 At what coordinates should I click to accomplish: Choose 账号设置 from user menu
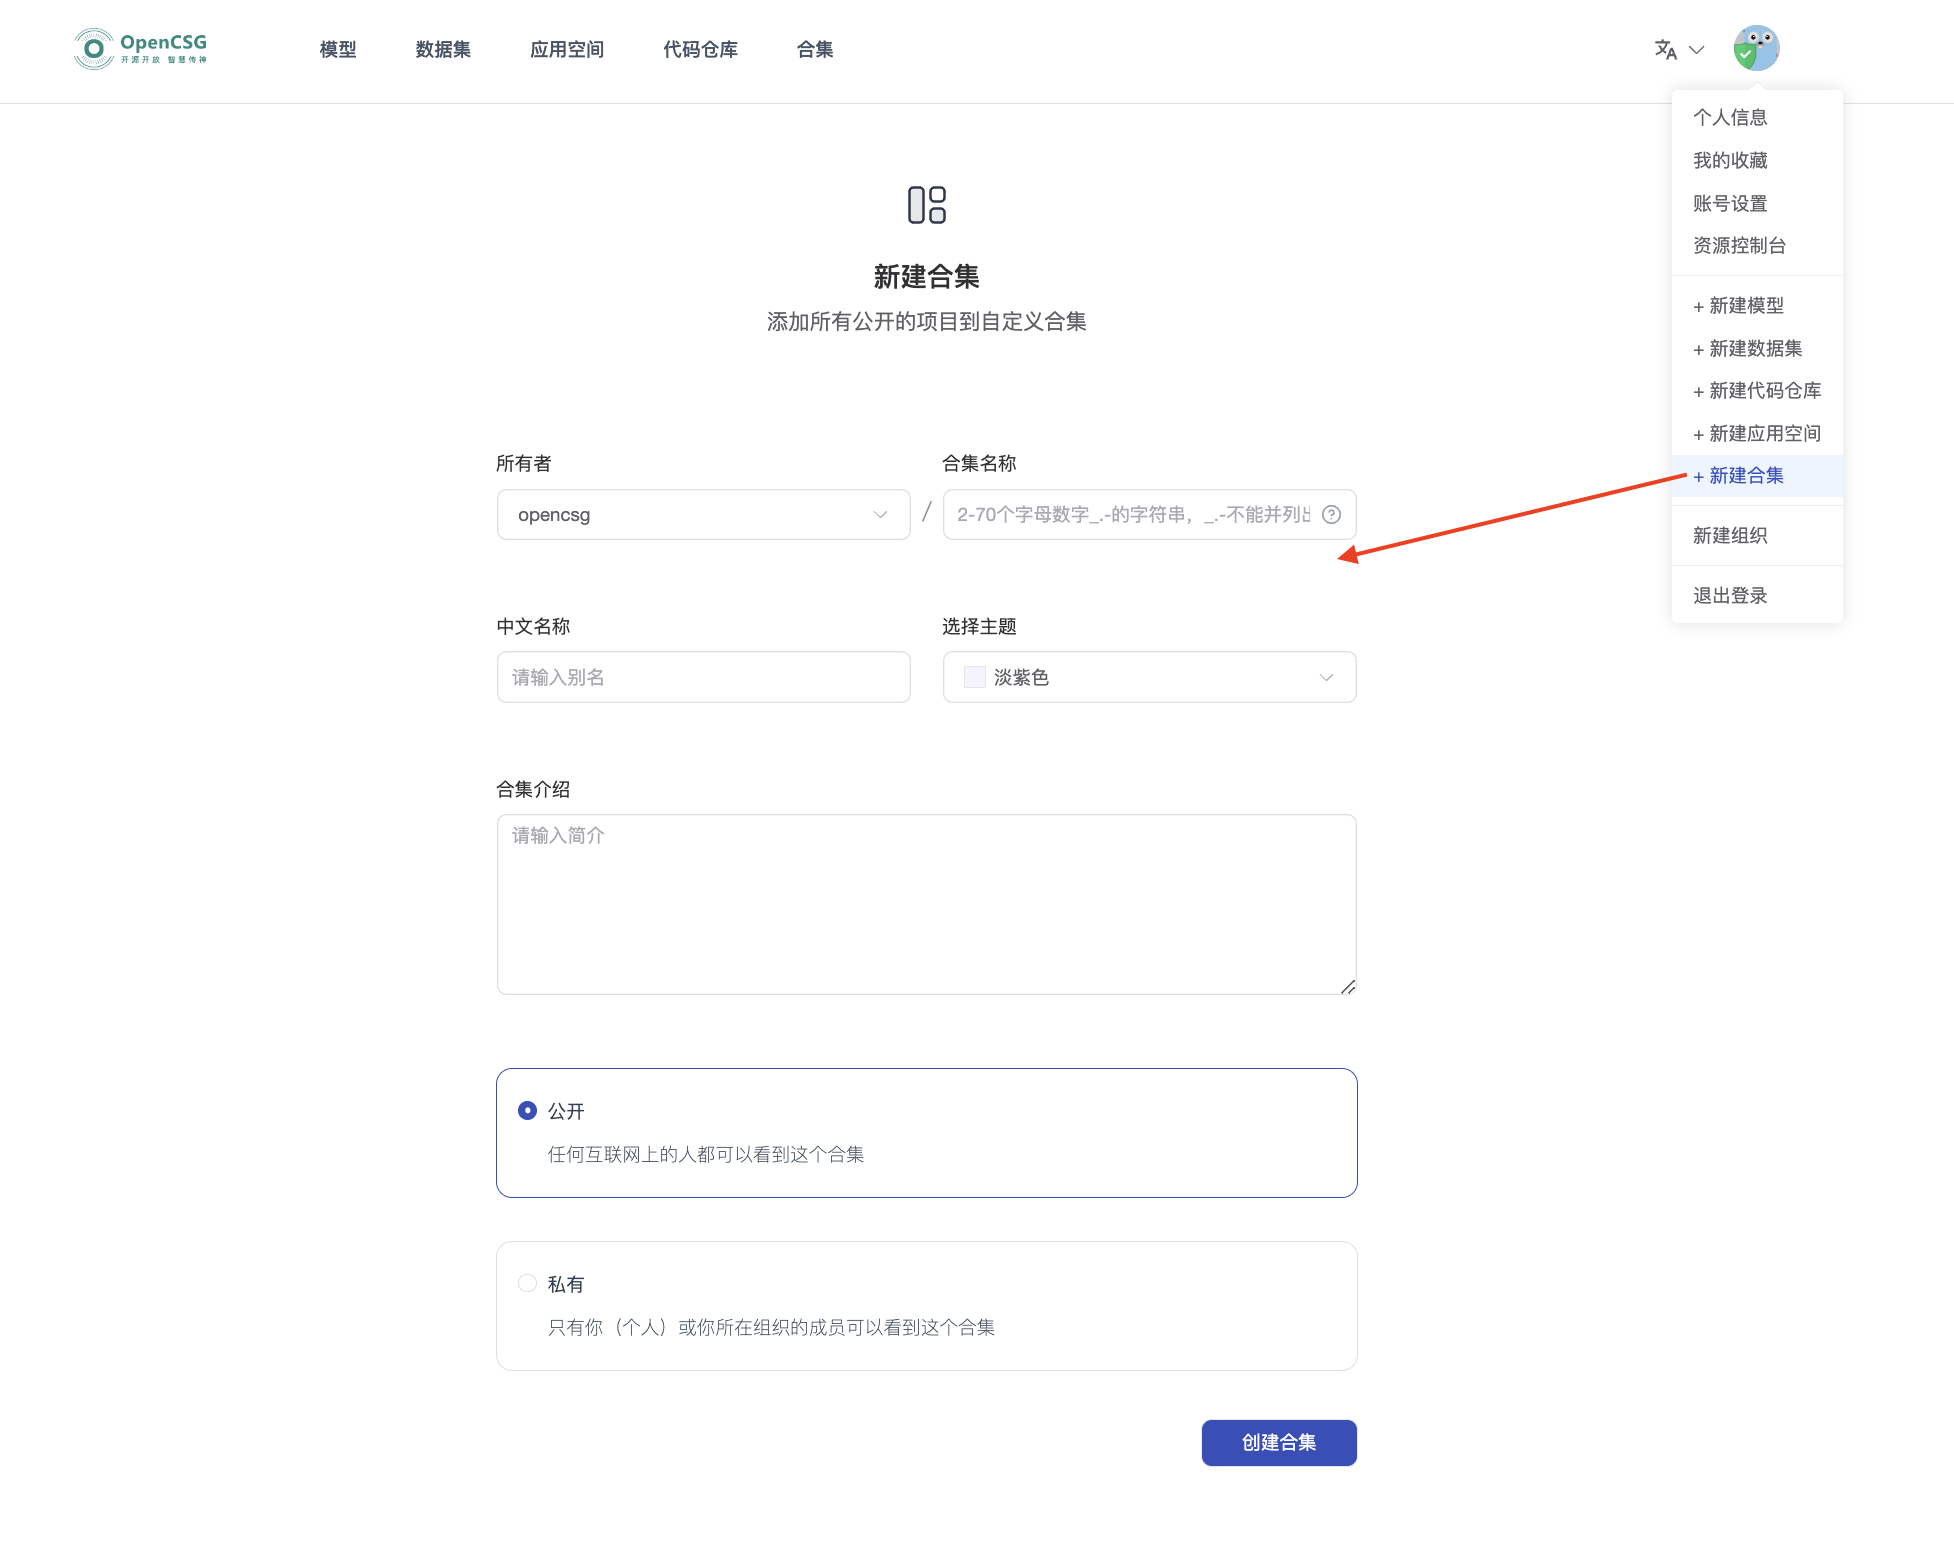pyautogui.click(x=1730, y=203)
